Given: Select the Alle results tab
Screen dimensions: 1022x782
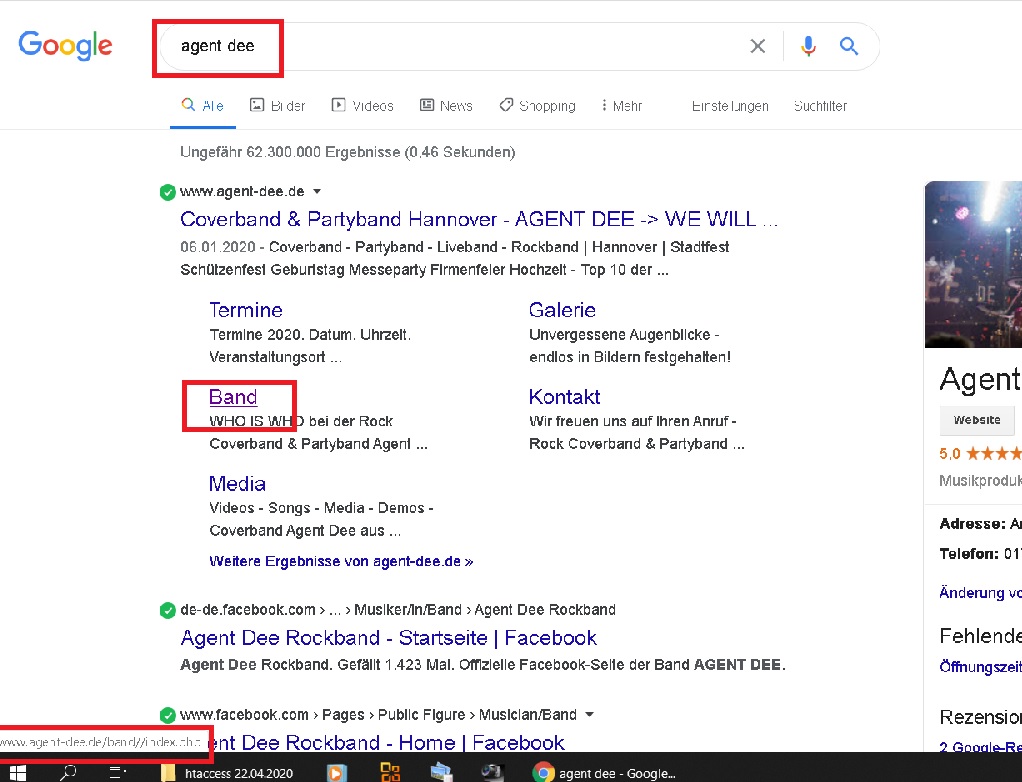Looking at the screenshot, I should 203,106.
